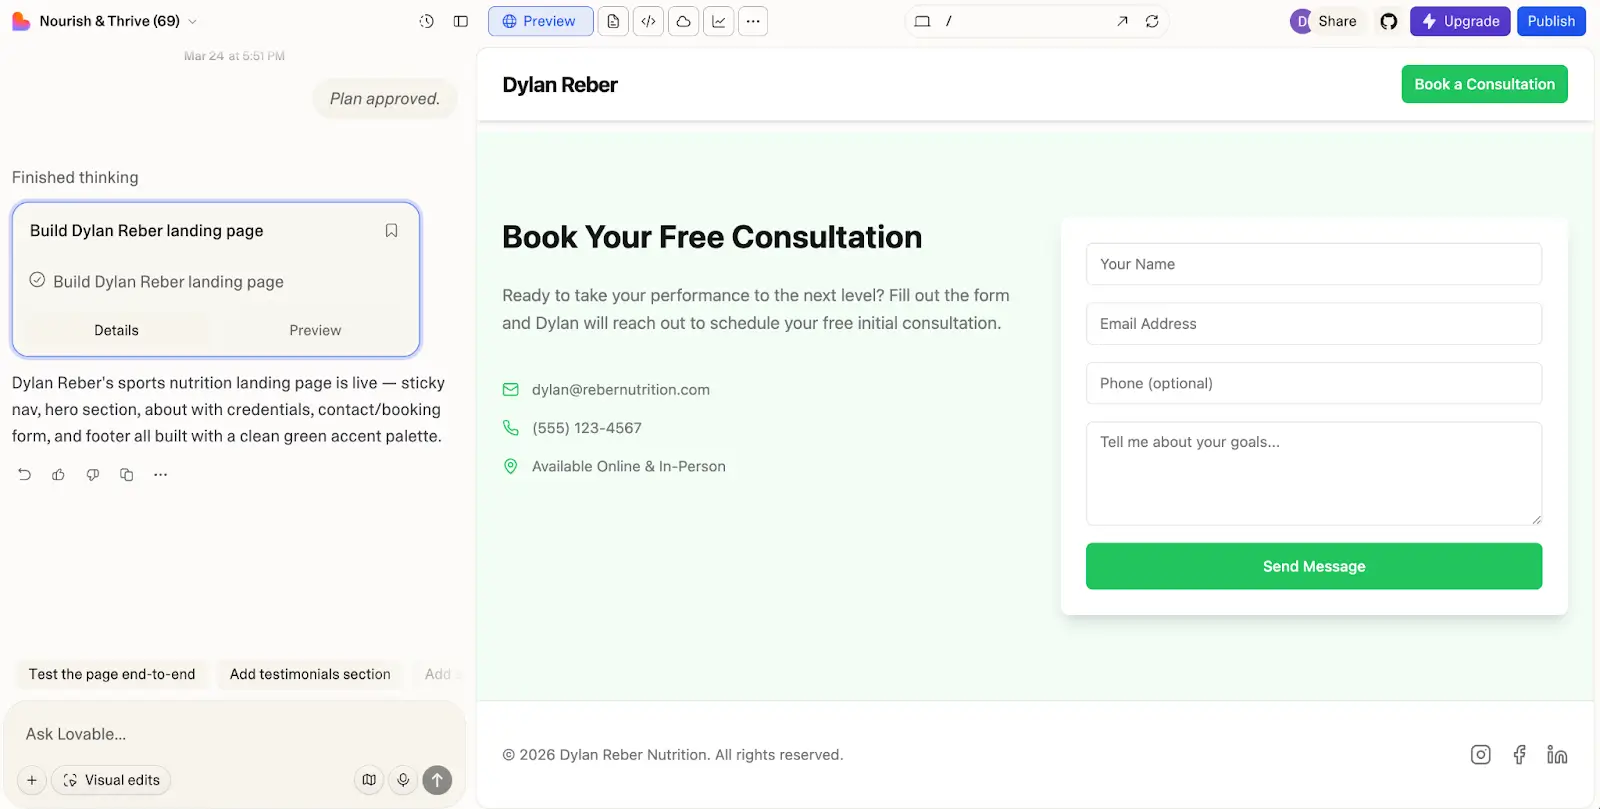Switch to the Preview tab
The height and width of the screenshot is (809, 1600).
tap(540, 21)
